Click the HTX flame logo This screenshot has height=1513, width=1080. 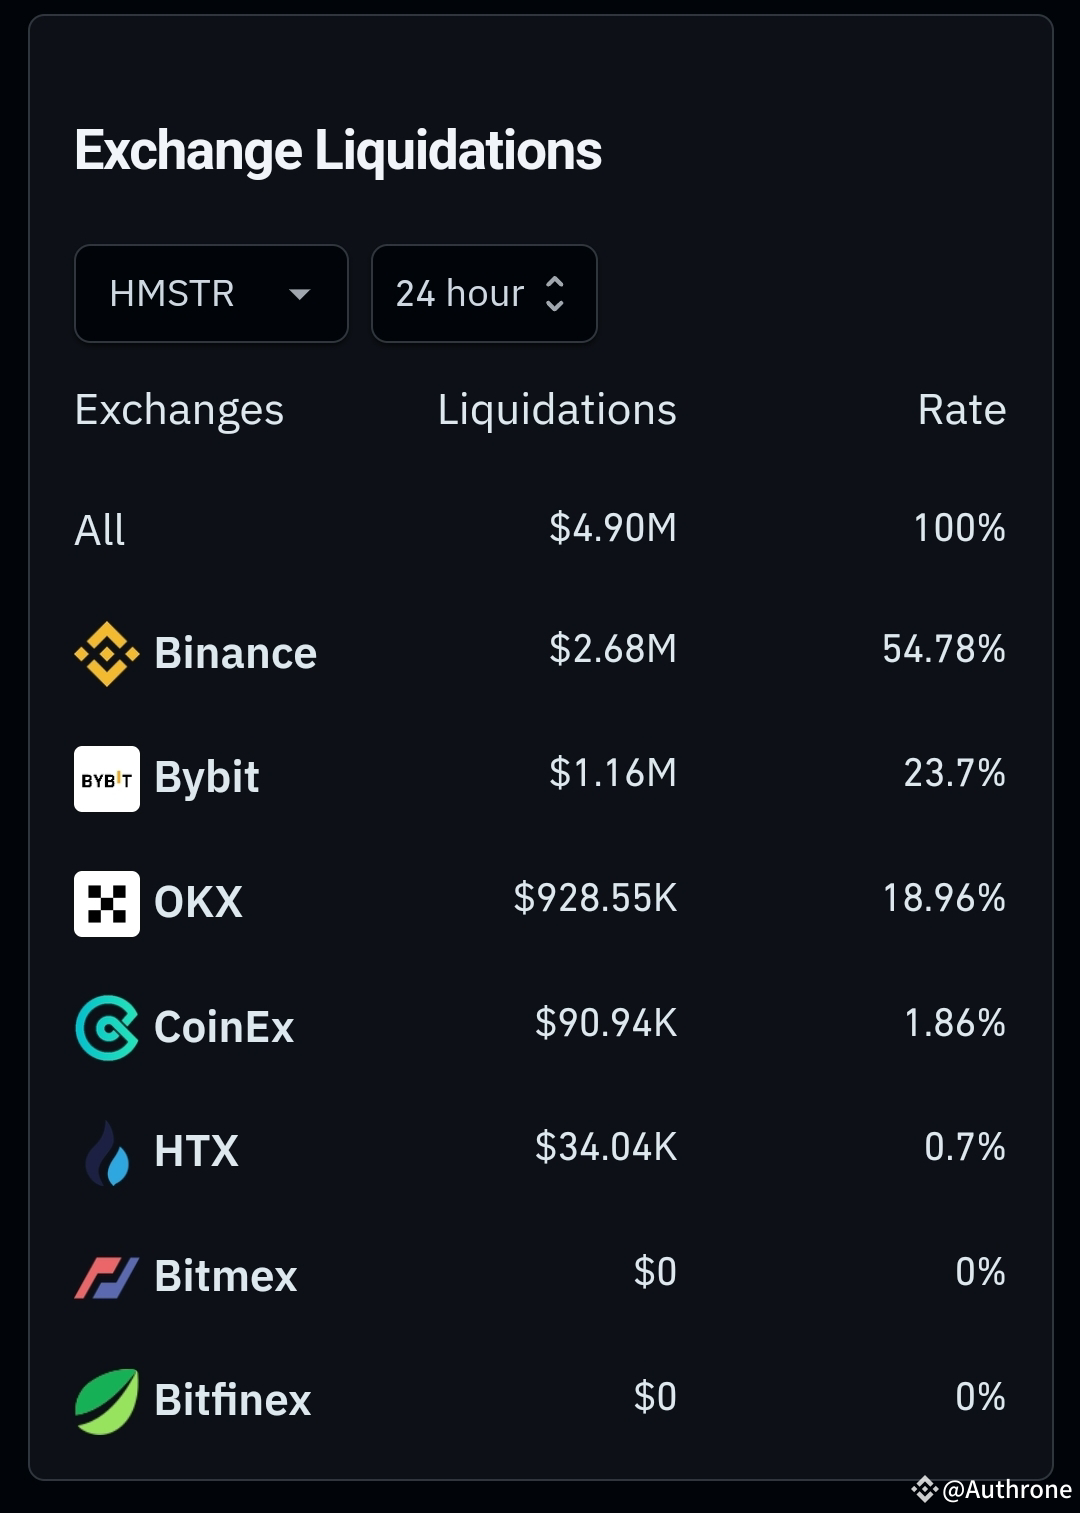107,1152
